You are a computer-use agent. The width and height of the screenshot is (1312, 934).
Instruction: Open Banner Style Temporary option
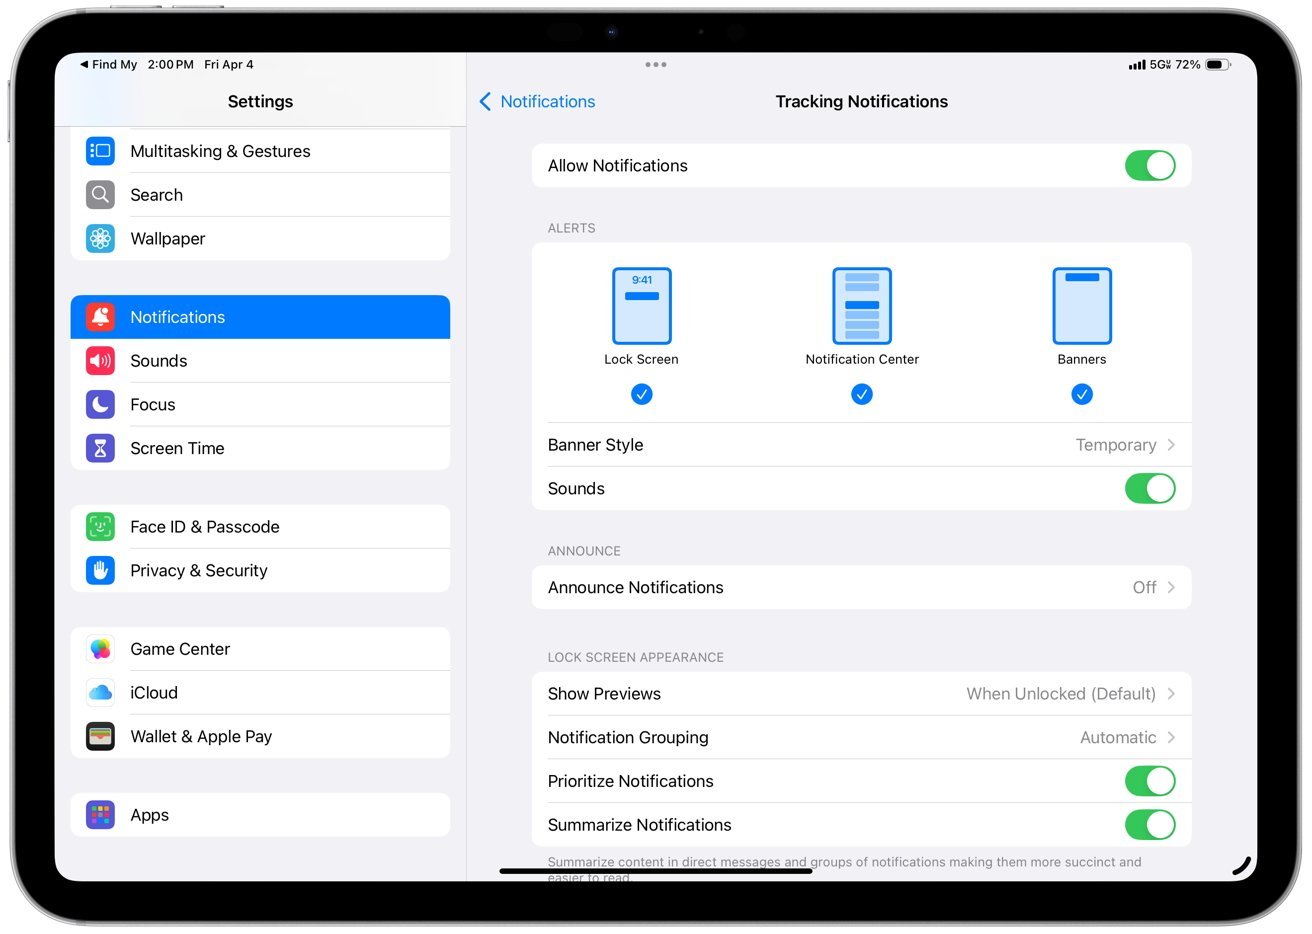[x=862, y=445]
